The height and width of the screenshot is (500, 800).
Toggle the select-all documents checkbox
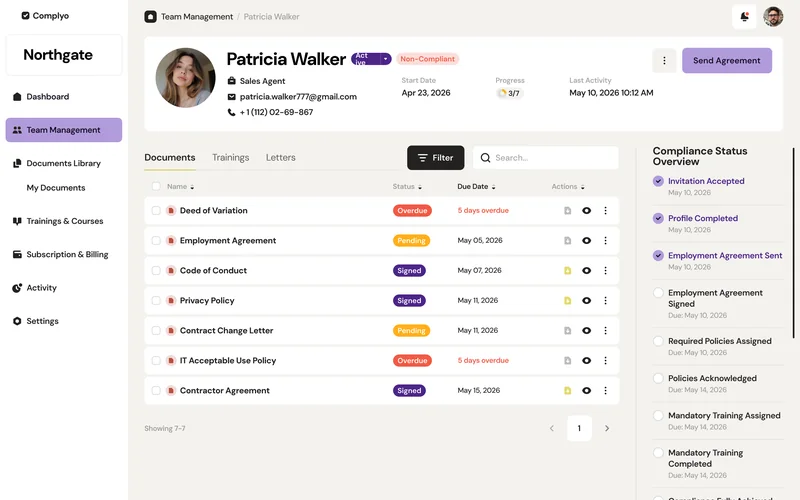point(156,187)
